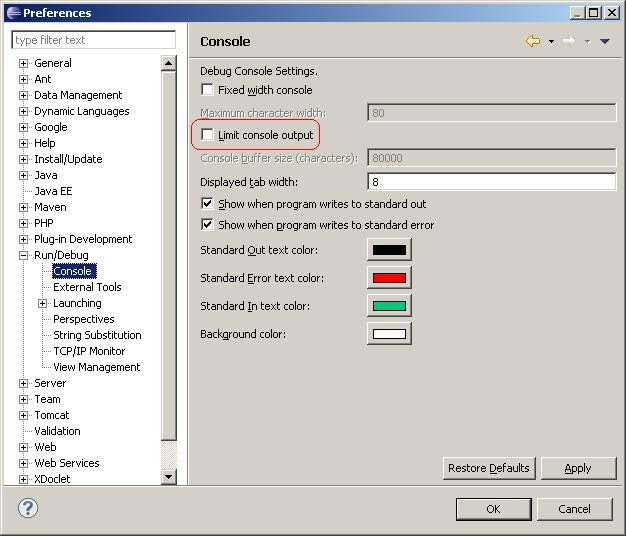Select the XDoclet tree item
The height and width of the screenshot is (536, 626).
(x=52, y=479)
